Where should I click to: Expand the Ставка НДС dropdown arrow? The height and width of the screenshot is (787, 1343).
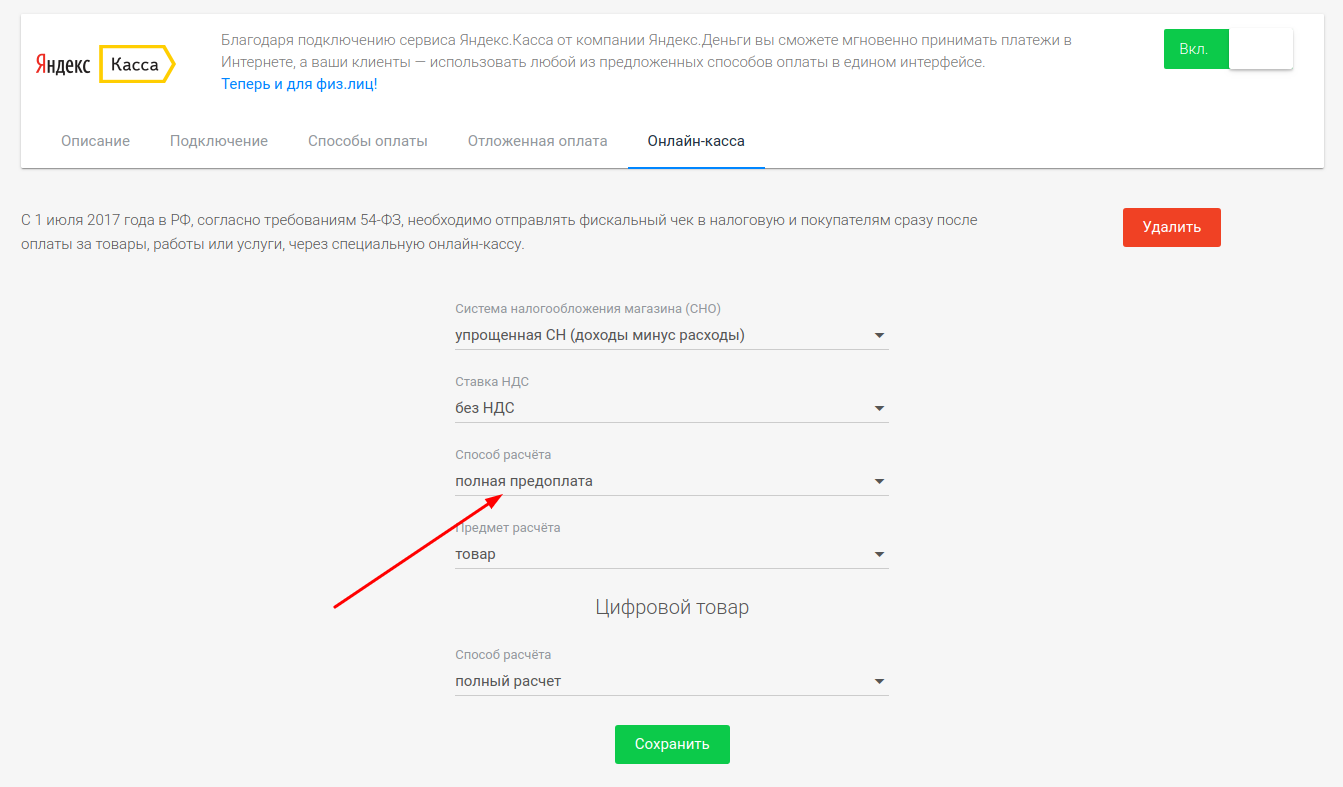click(879, 408)
